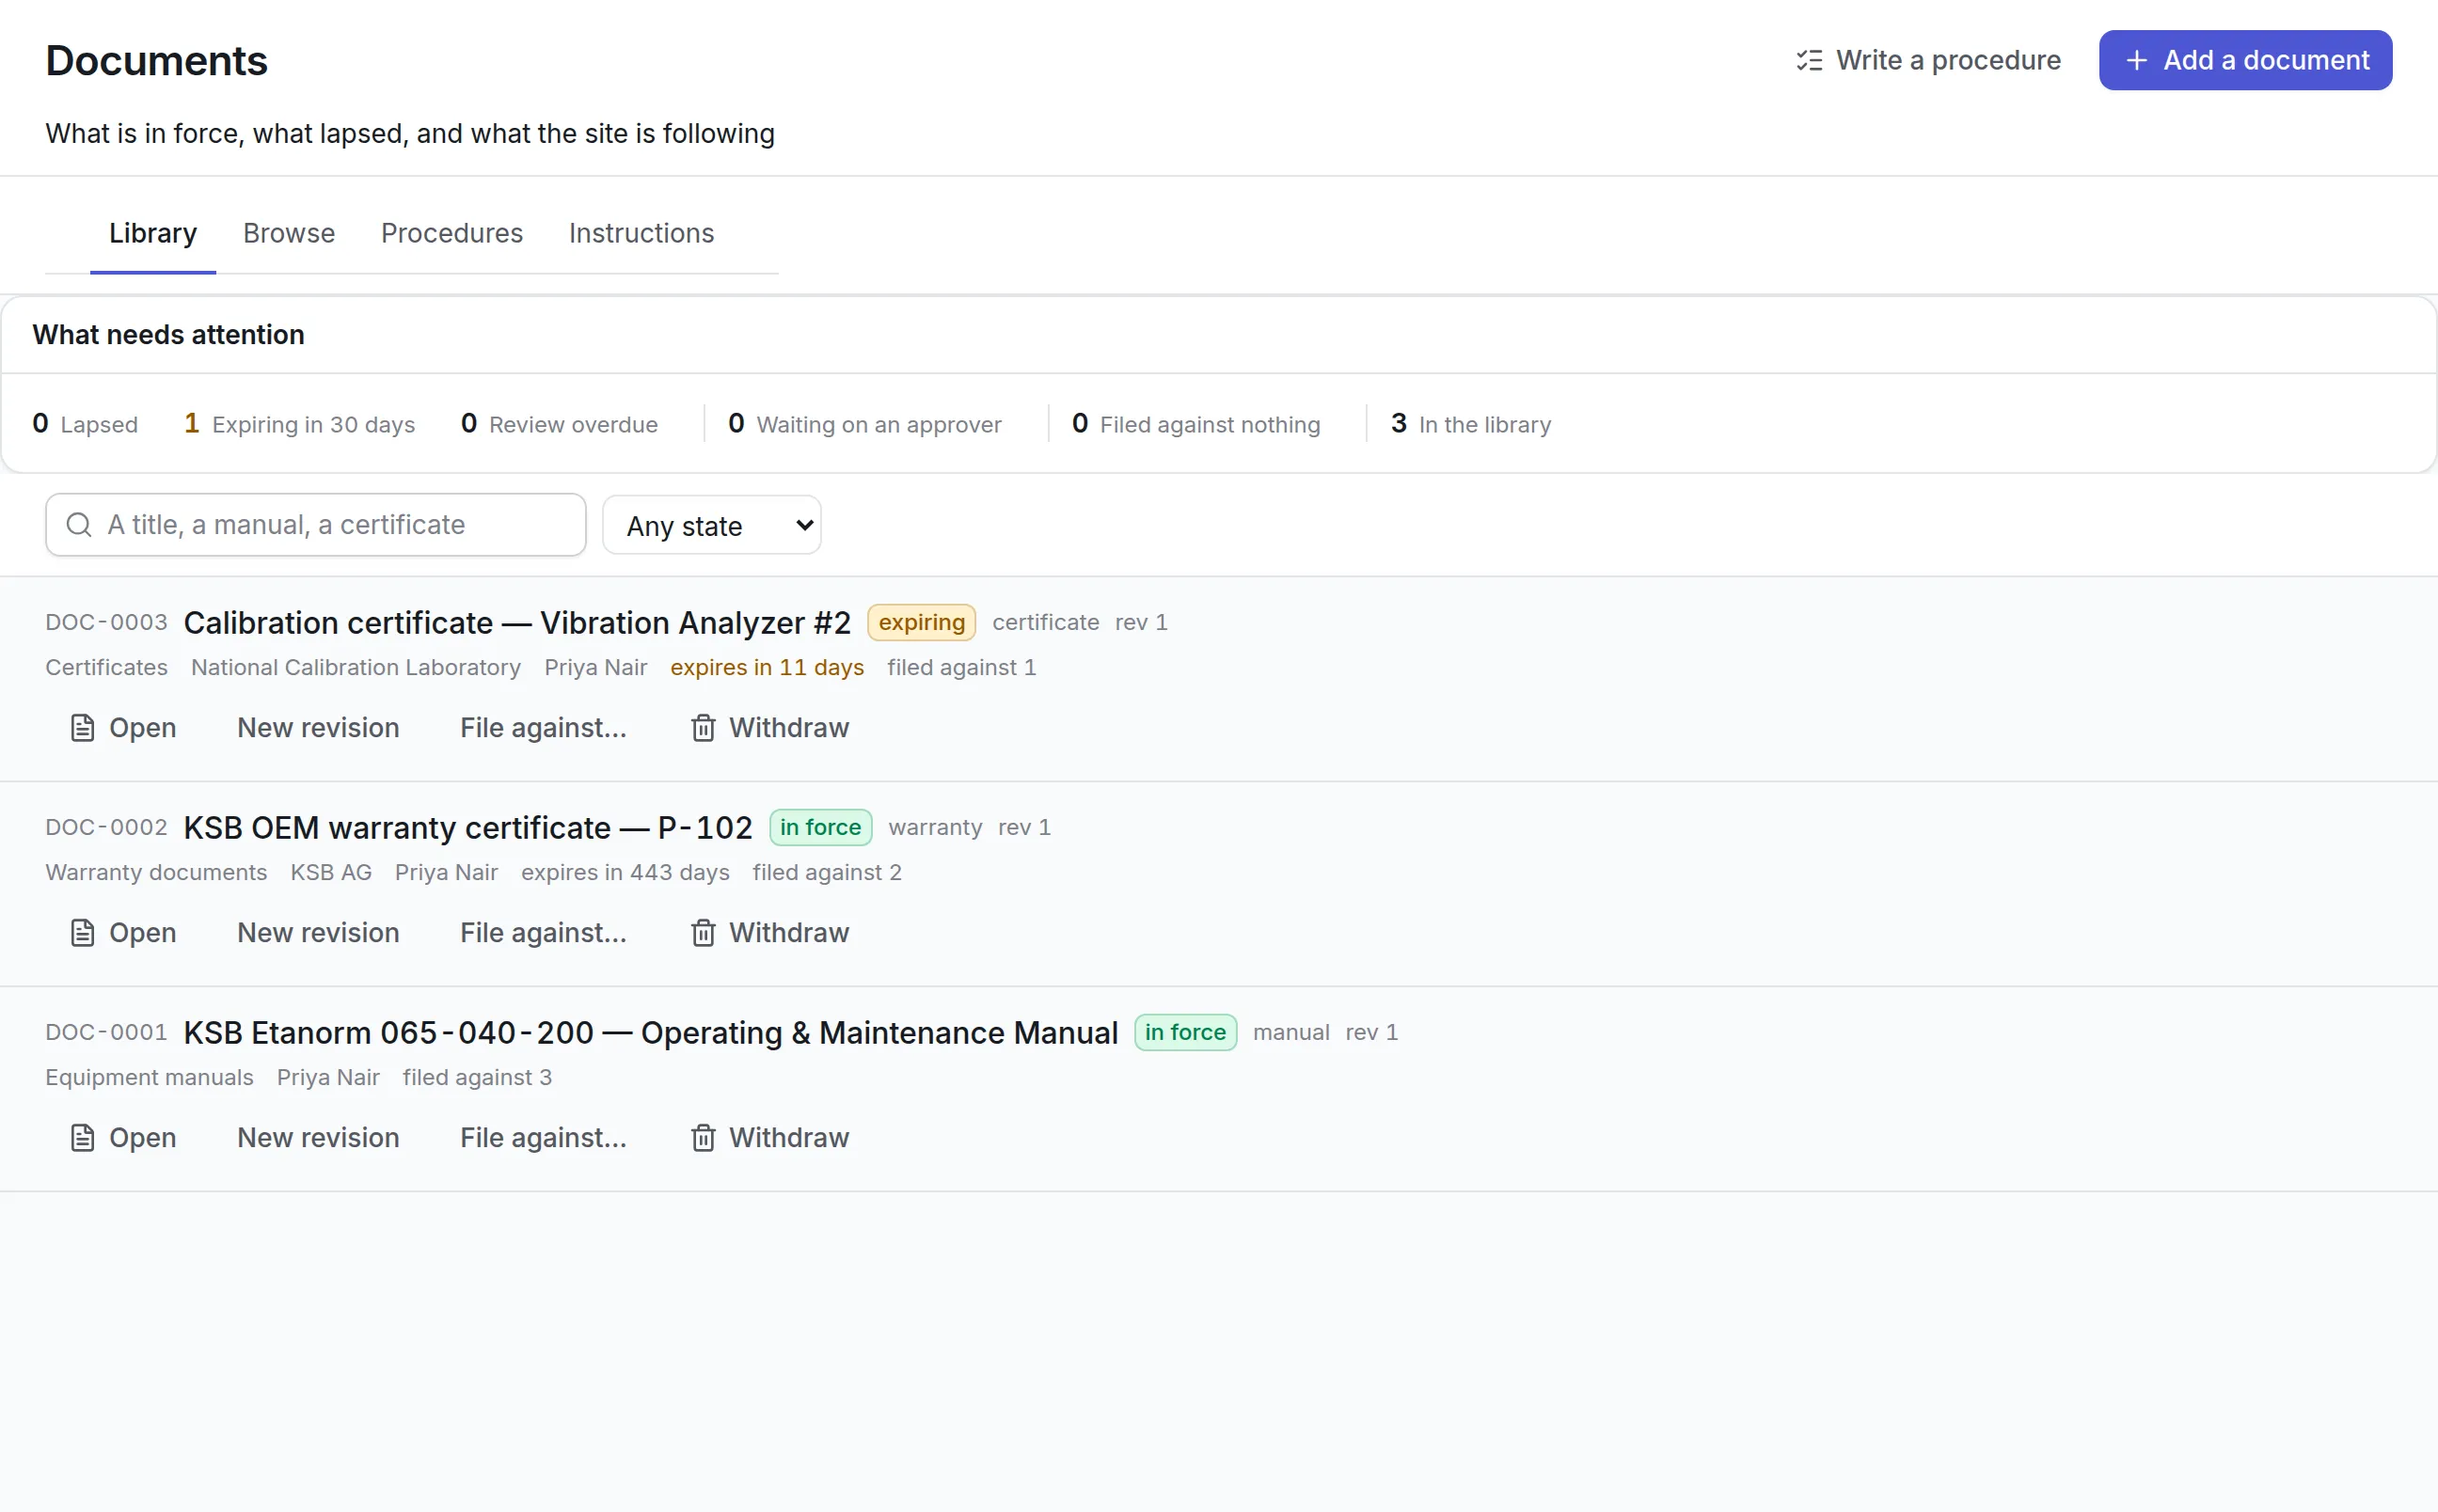Click the Add a document button
Image resolution: width=2438 pixels, height=1512 pixels.
point(2245,60)
